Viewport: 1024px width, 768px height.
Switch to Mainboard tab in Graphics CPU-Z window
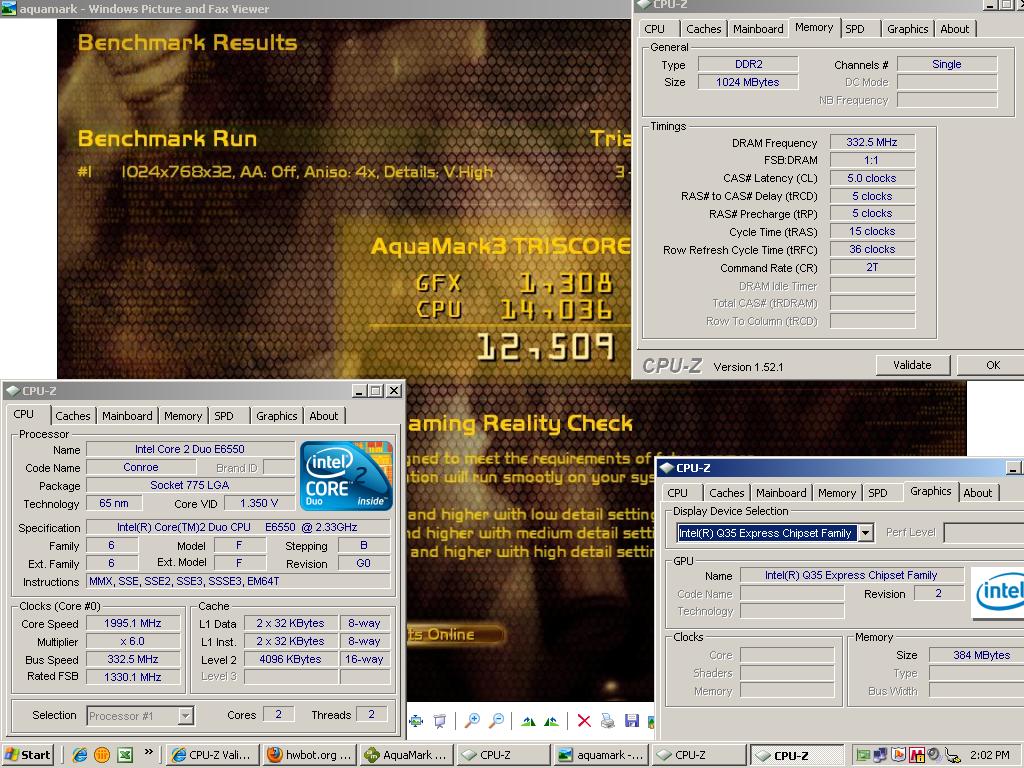[781, 493]
